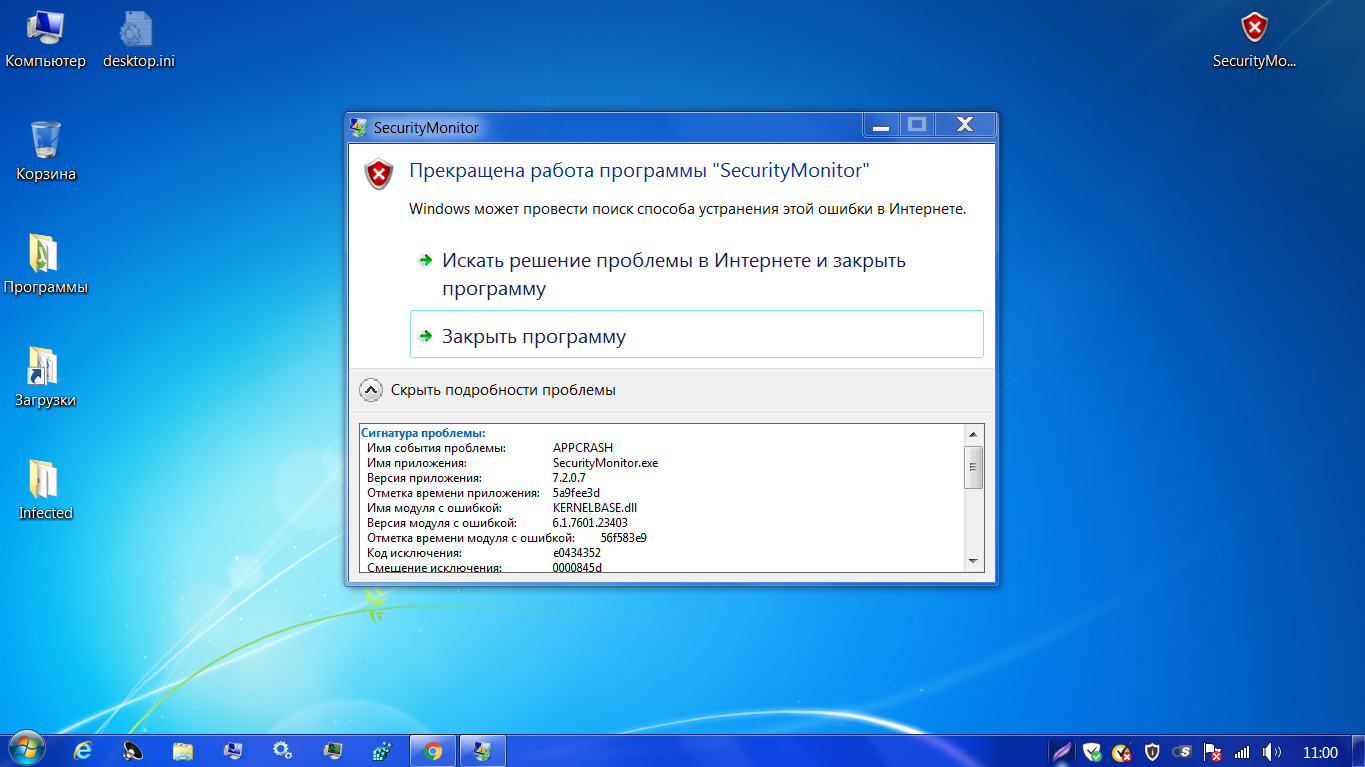The width and height of the screenshot is (1365, 767).
Task: Open Action Center flag with red X
Action: 1212,752
